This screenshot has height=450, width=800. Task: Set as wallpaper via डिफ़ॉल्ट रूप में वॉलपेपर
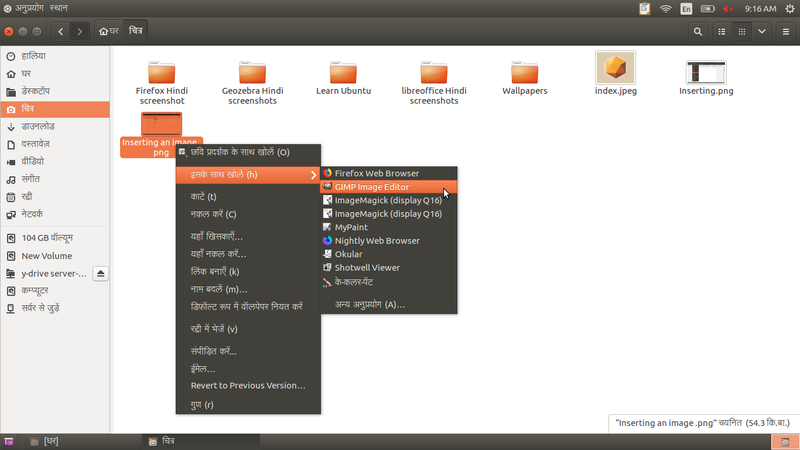248,307
